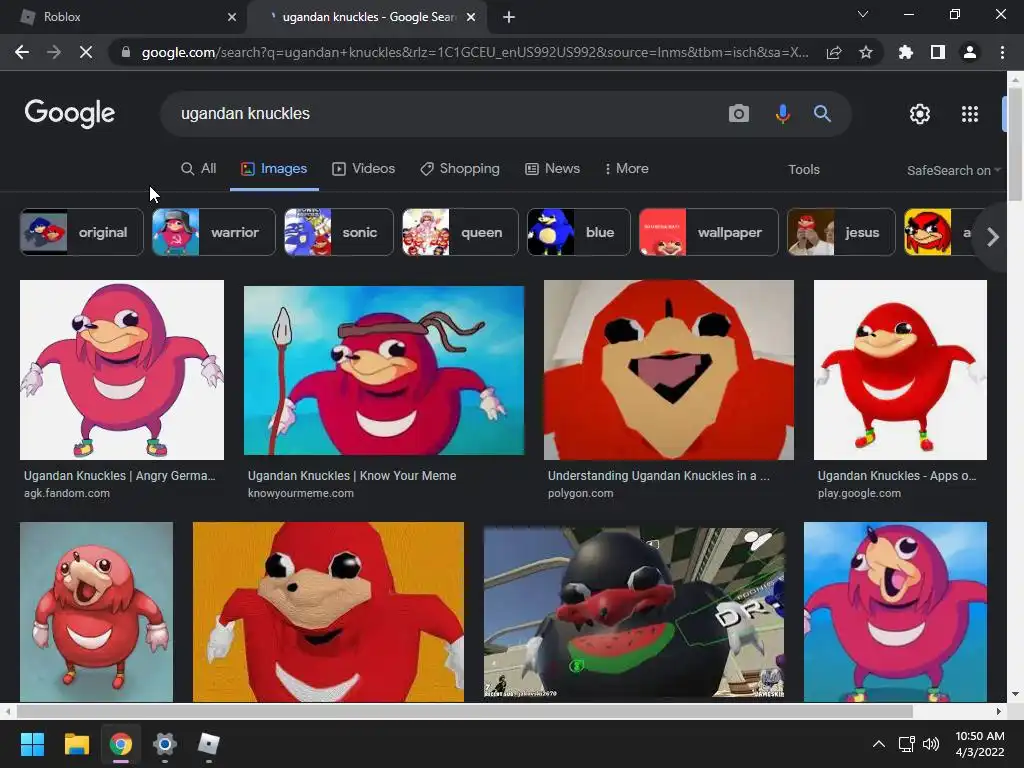Open Ugandan Knuckles - Apps link
The image size is (1024, 768).
coord(897,476)
